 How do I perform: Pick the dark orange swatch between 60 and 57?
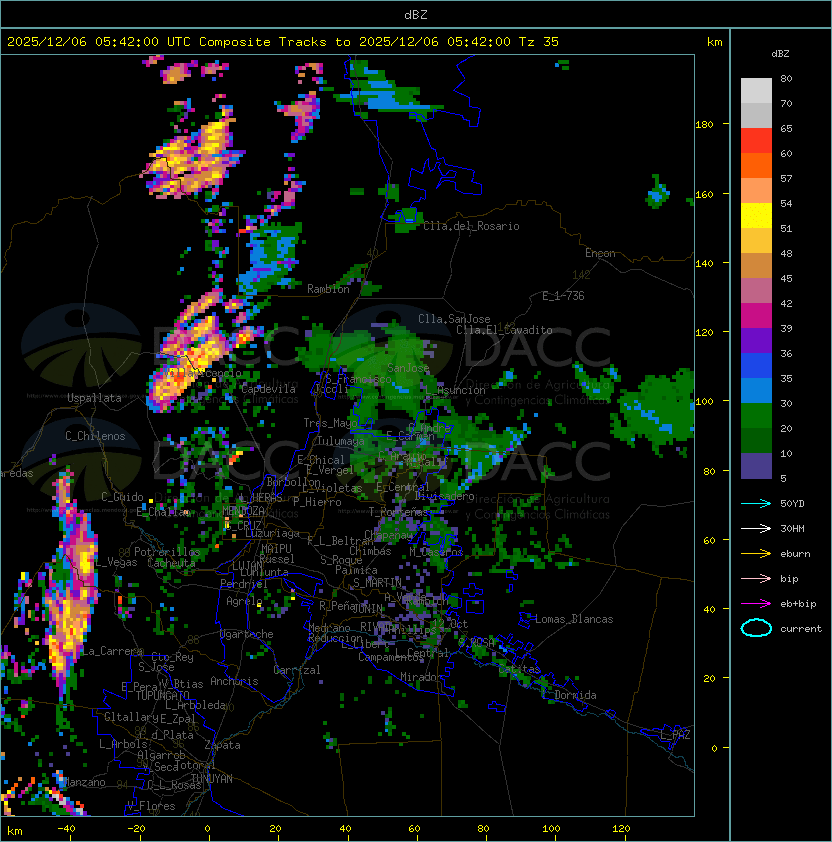756,165
